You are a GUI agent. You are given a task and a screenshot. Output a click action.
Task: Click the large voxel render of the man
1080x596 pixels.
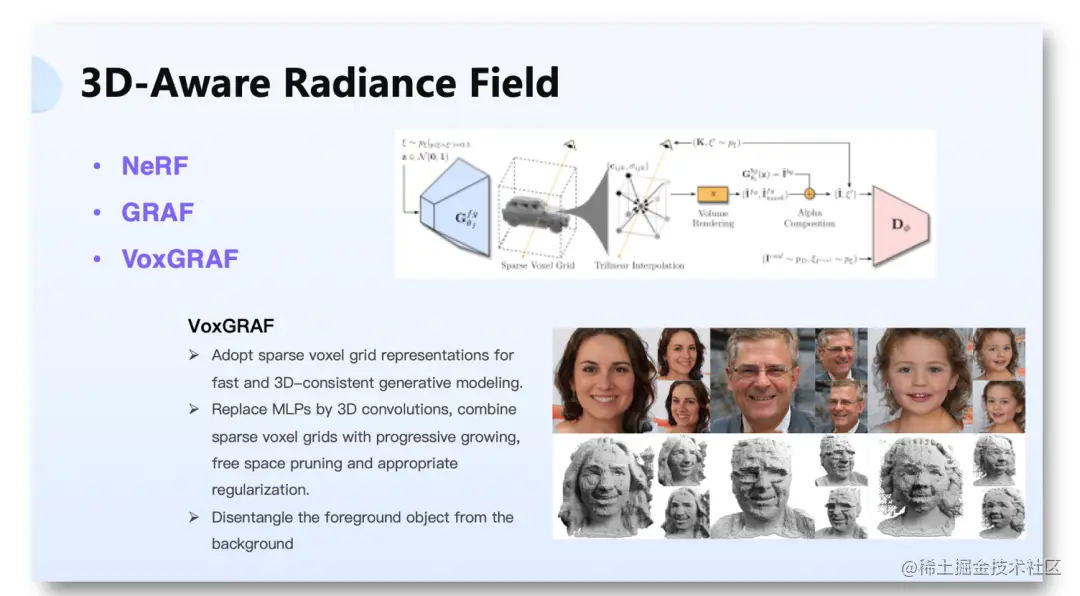click(x=762, y=486)
